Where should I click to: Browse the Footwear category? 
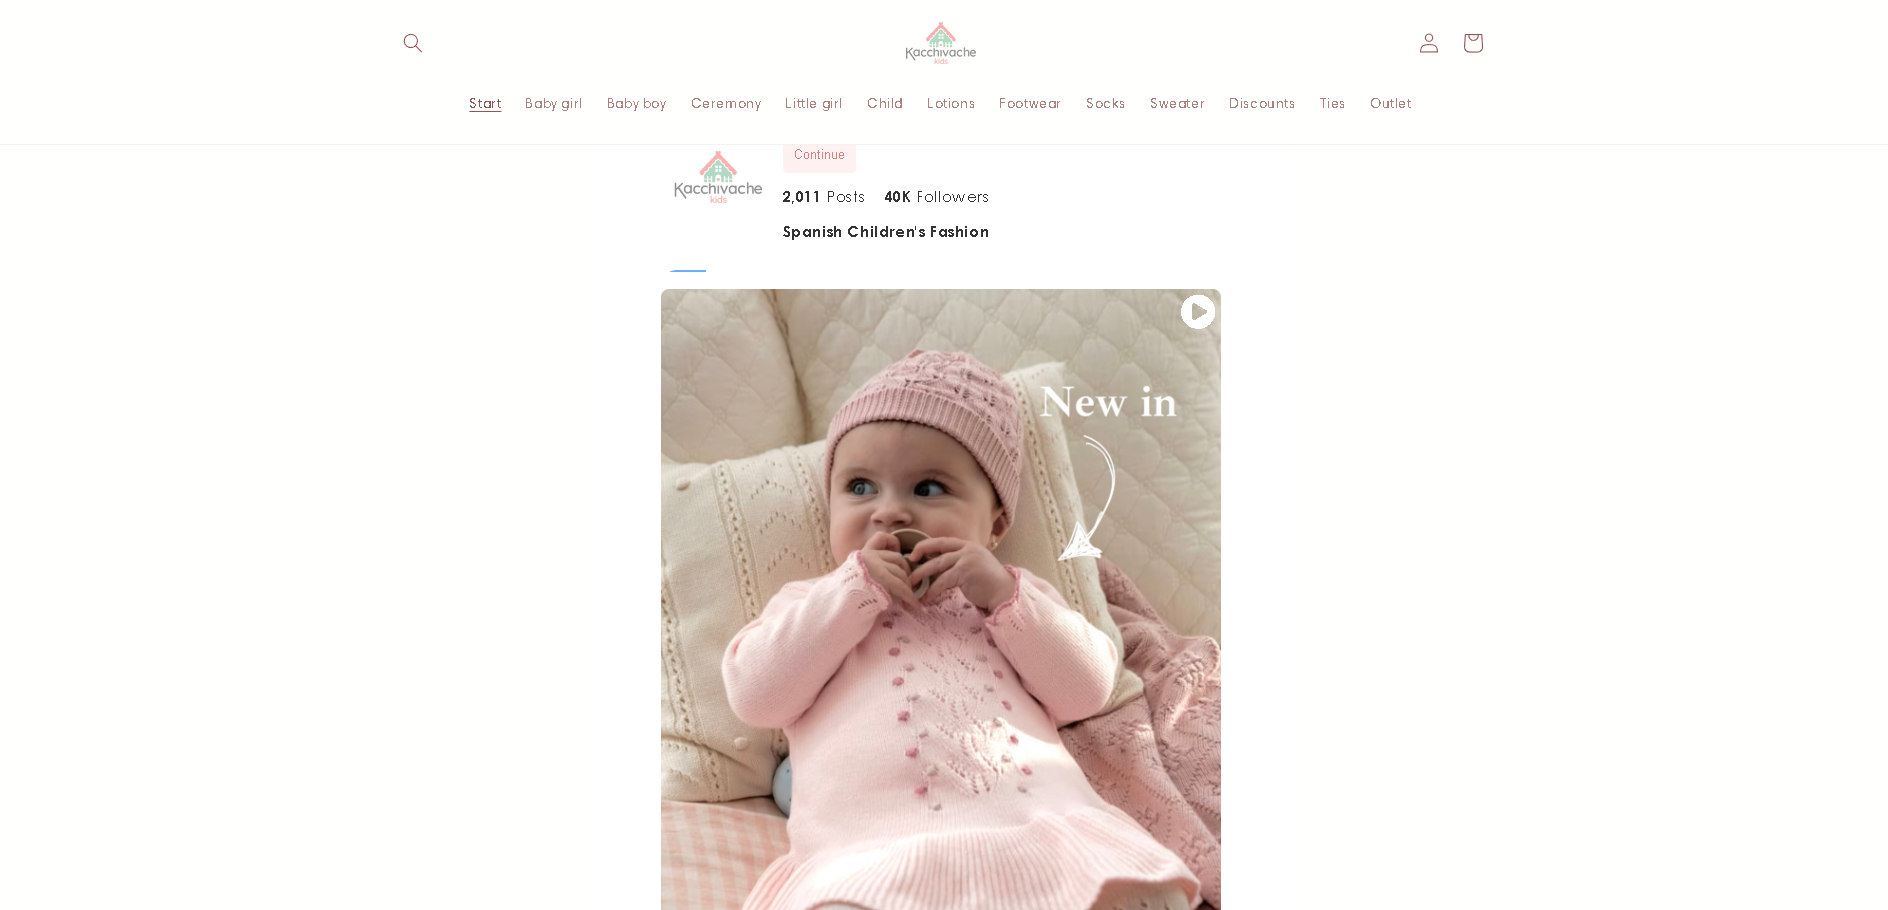pyautogui.click(x=1030, y=104)
